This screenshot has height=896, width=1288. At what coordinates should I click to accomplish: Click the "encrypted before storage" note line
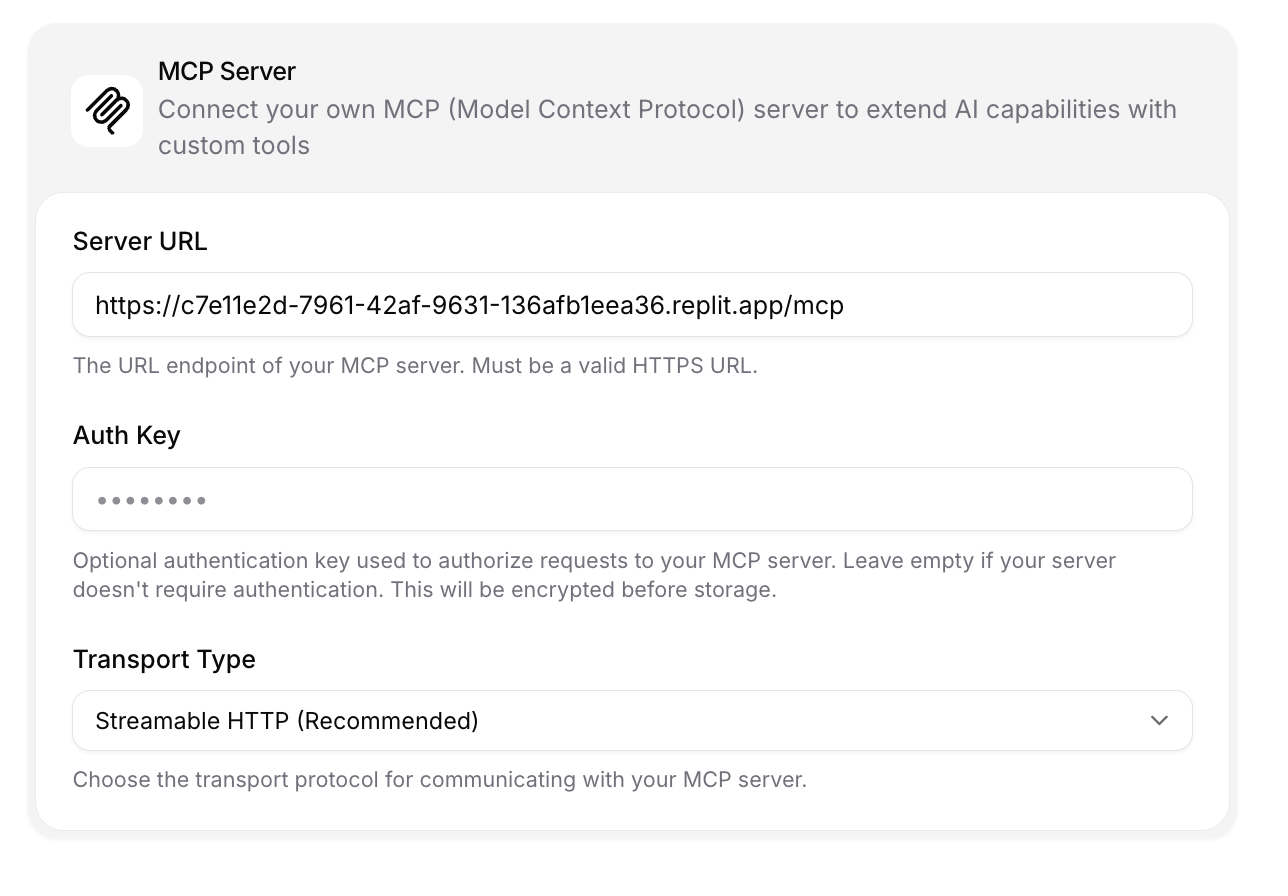pyautogui.click(x=424, y=590)
